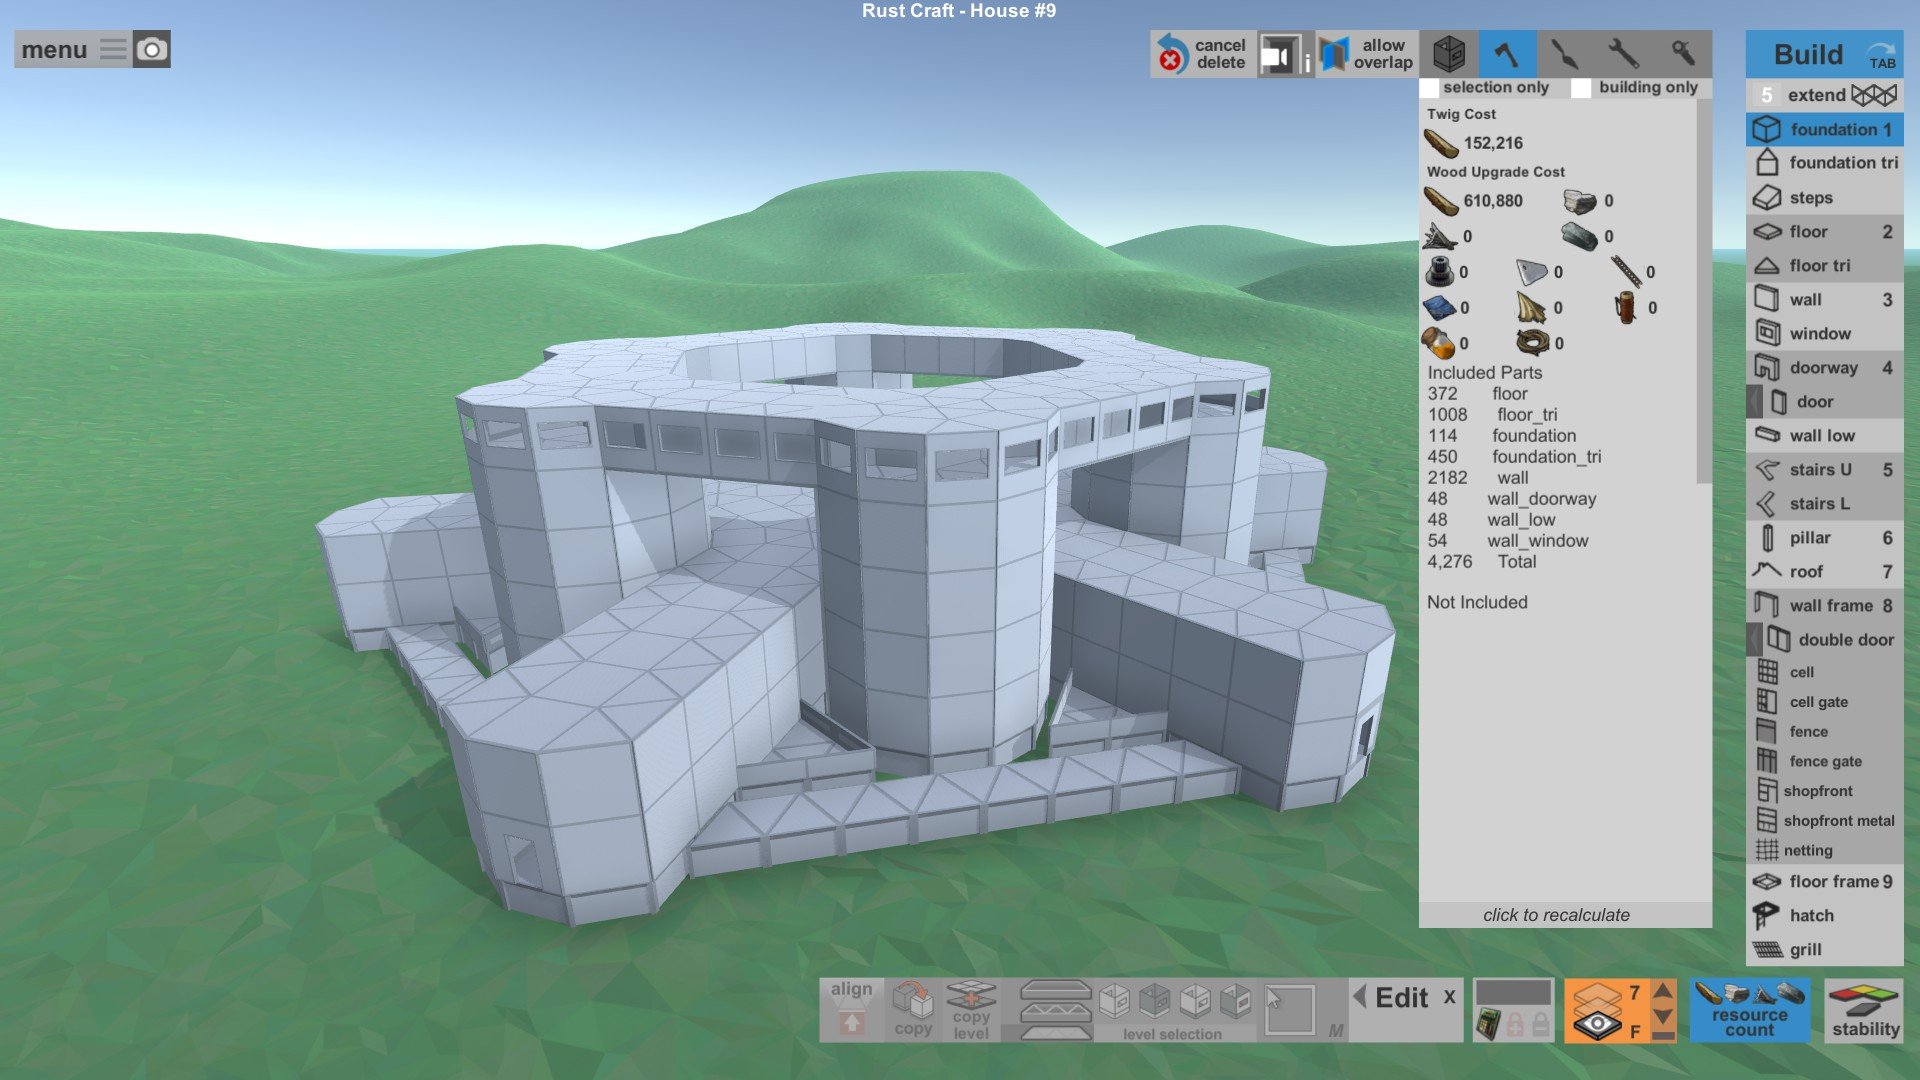
Task: Toggle allow overlap option
Action: (1366, 54)
